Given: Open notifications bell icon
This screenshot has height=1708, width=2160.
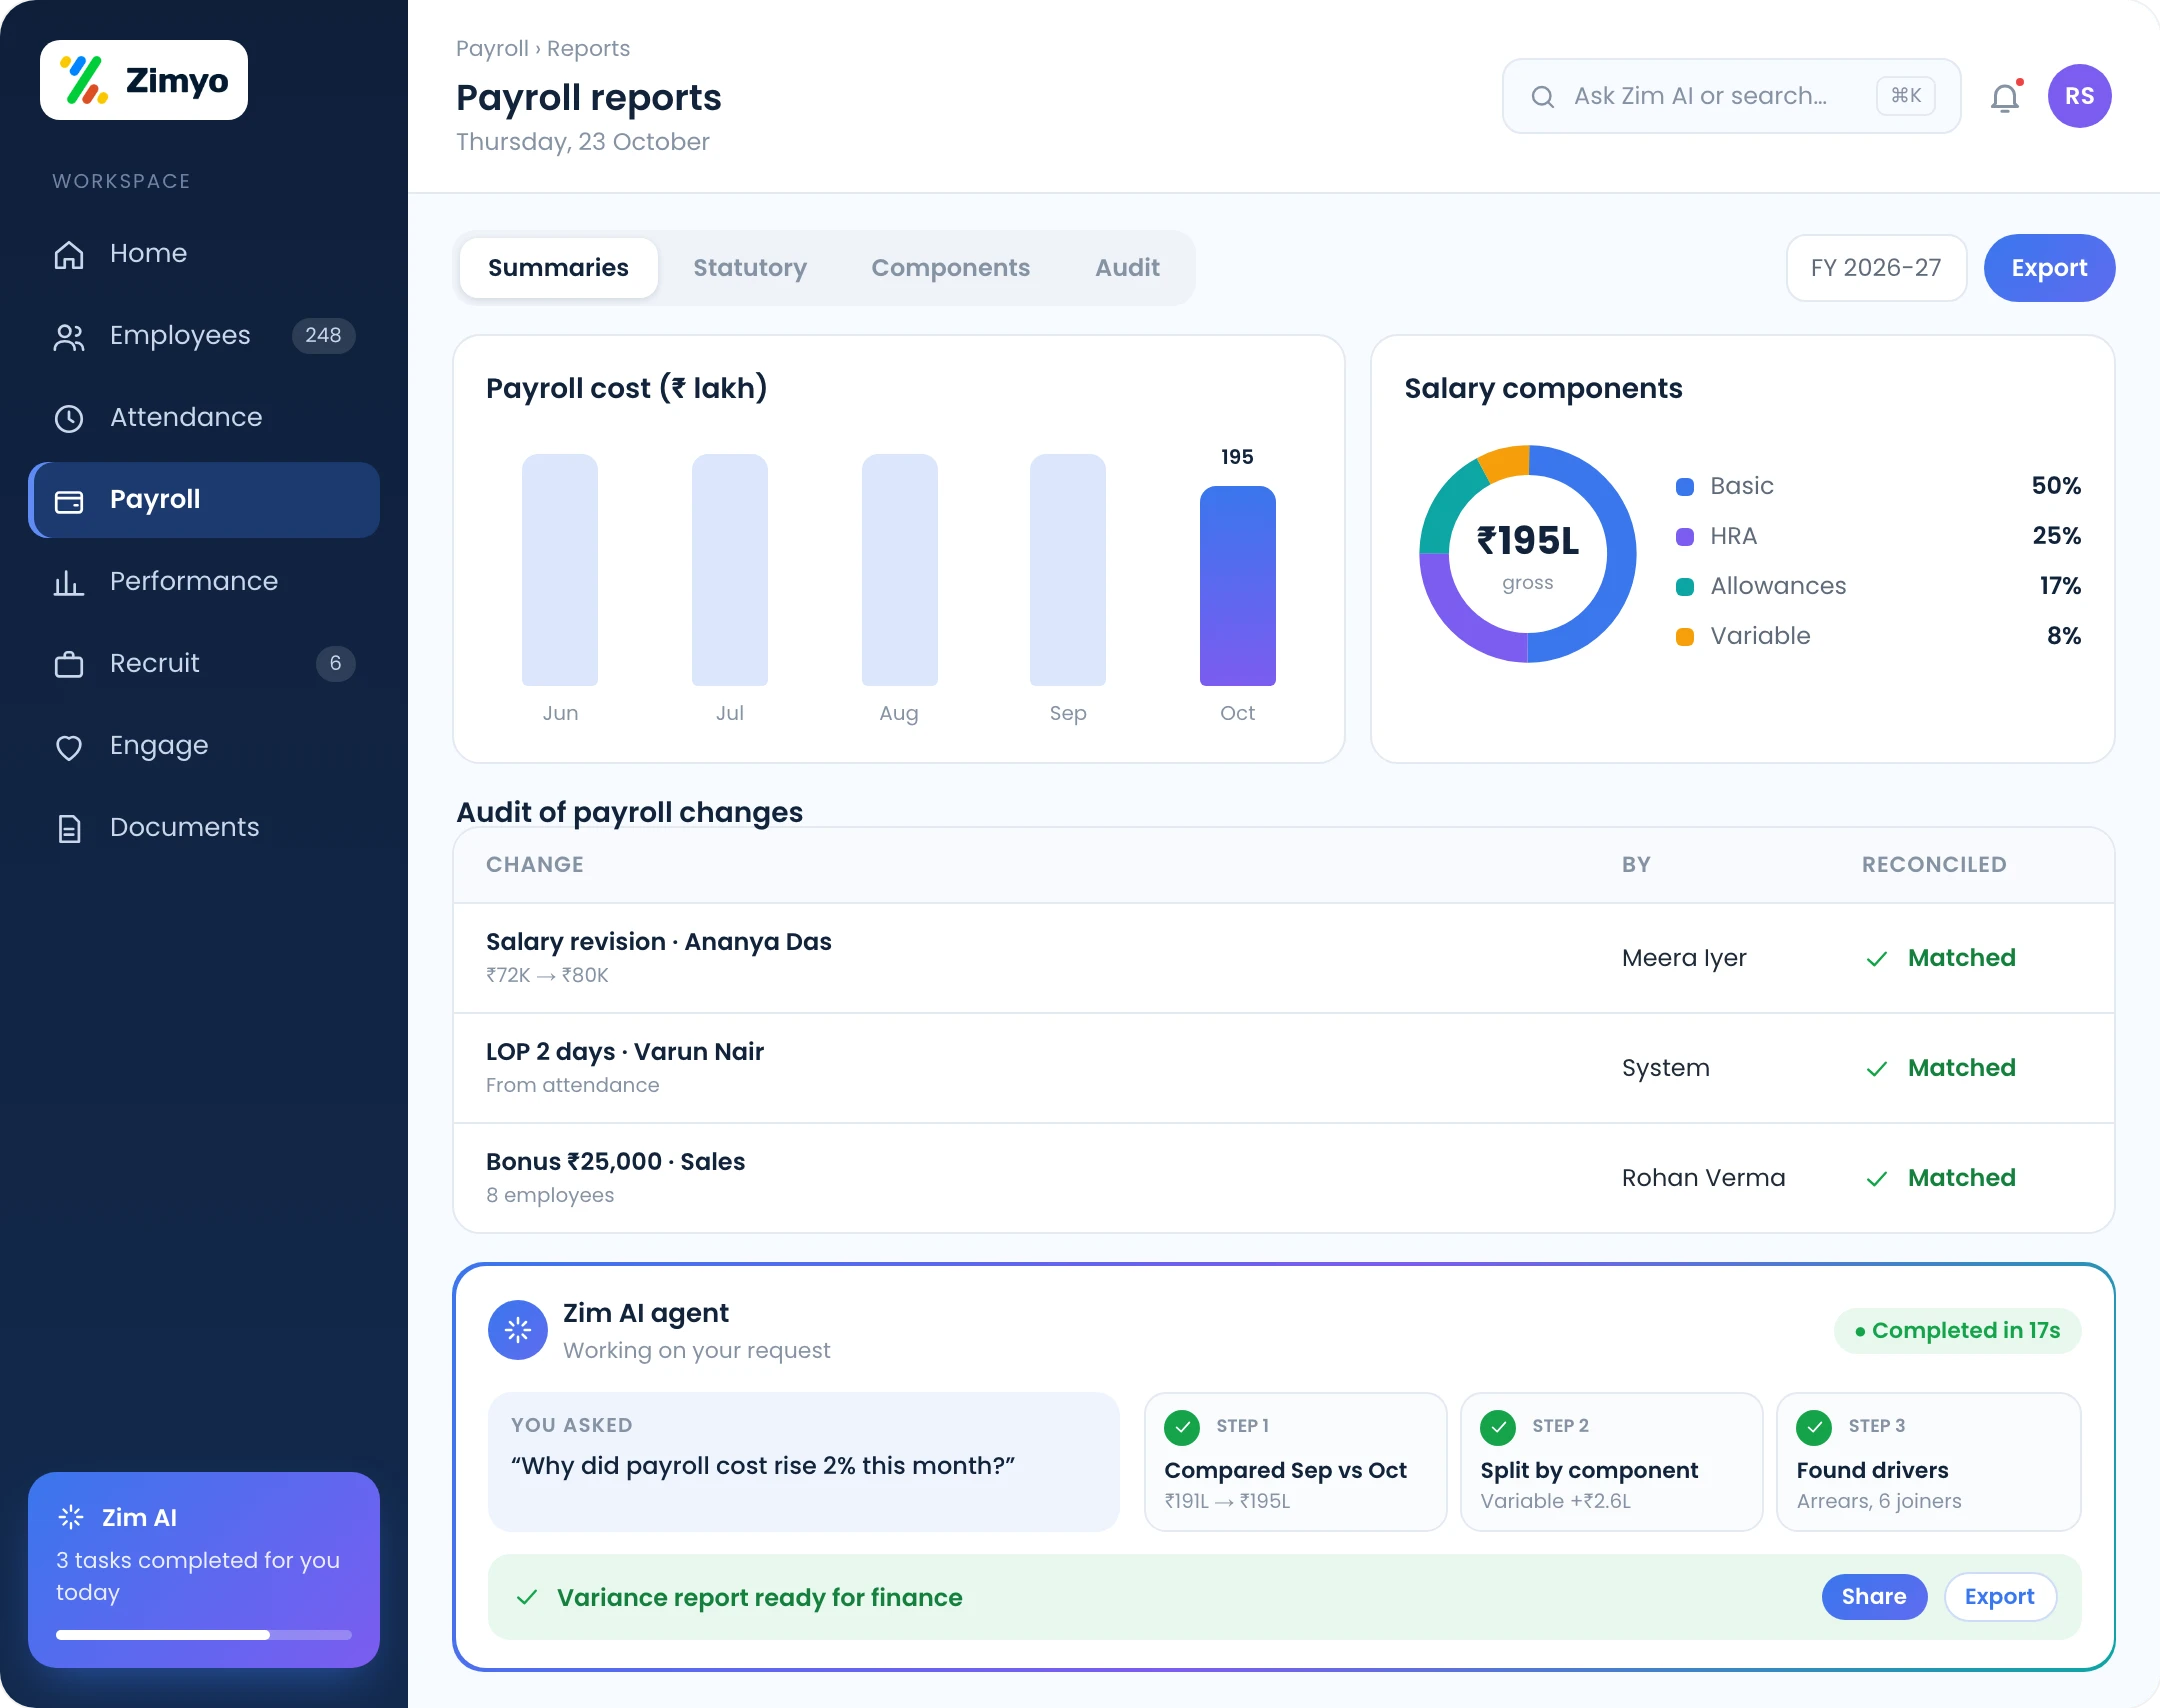Looking at the screenshot, I should click(x=2005, y=97).
